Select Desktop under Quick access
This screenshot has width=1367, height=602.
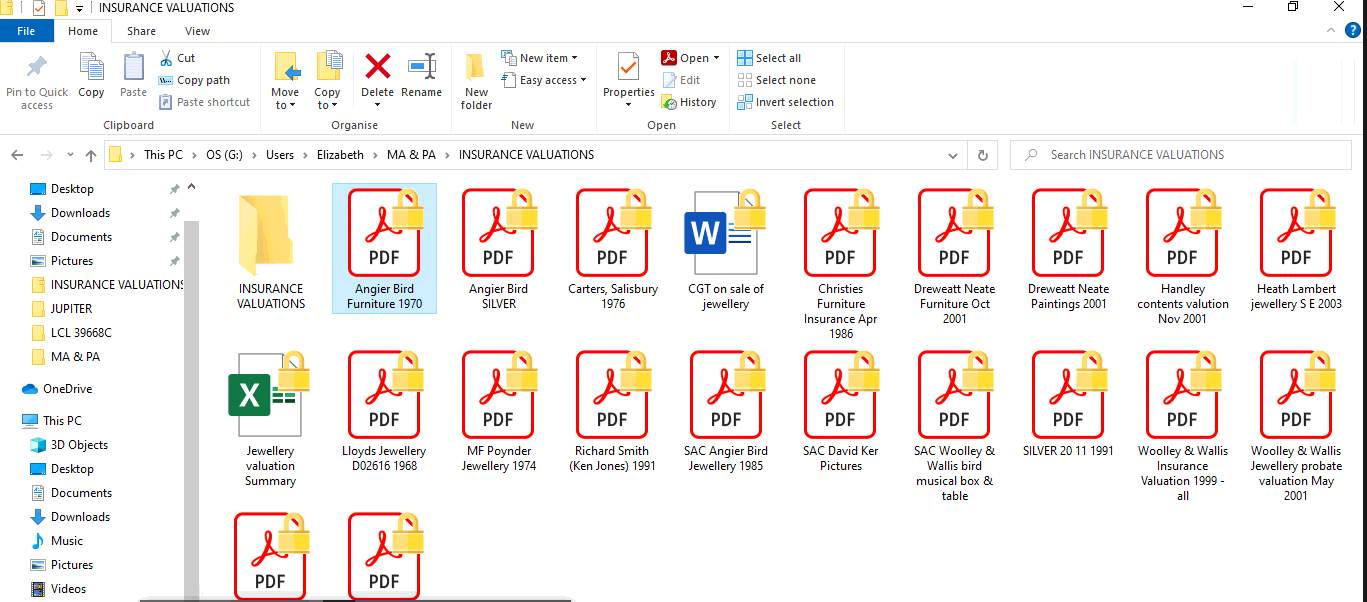(72, 189)
